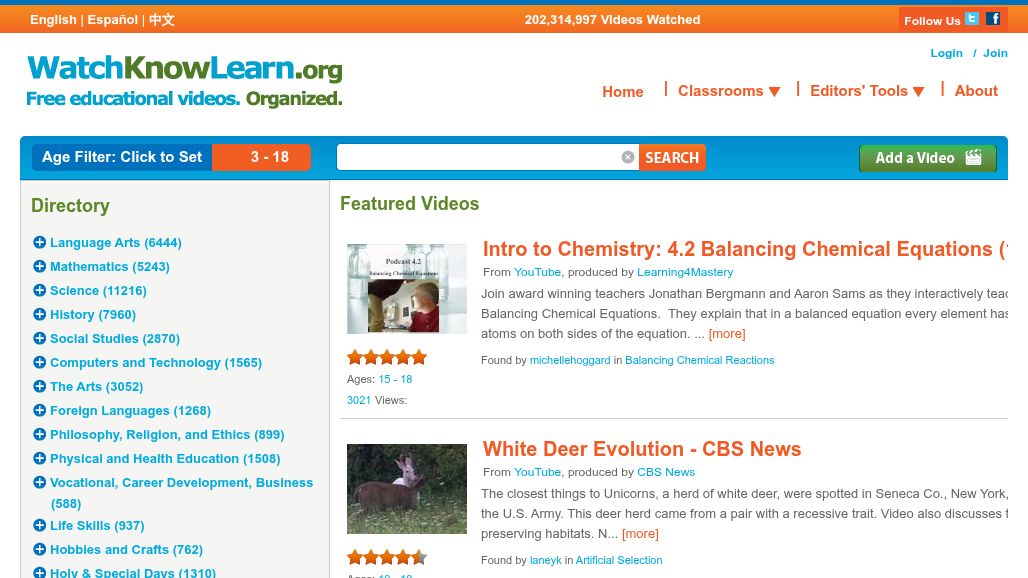The height and width of the screenshot is (578, 1028).
Task: Click the WatchKnowLearn.org logo
Action: tap(184, 81)
